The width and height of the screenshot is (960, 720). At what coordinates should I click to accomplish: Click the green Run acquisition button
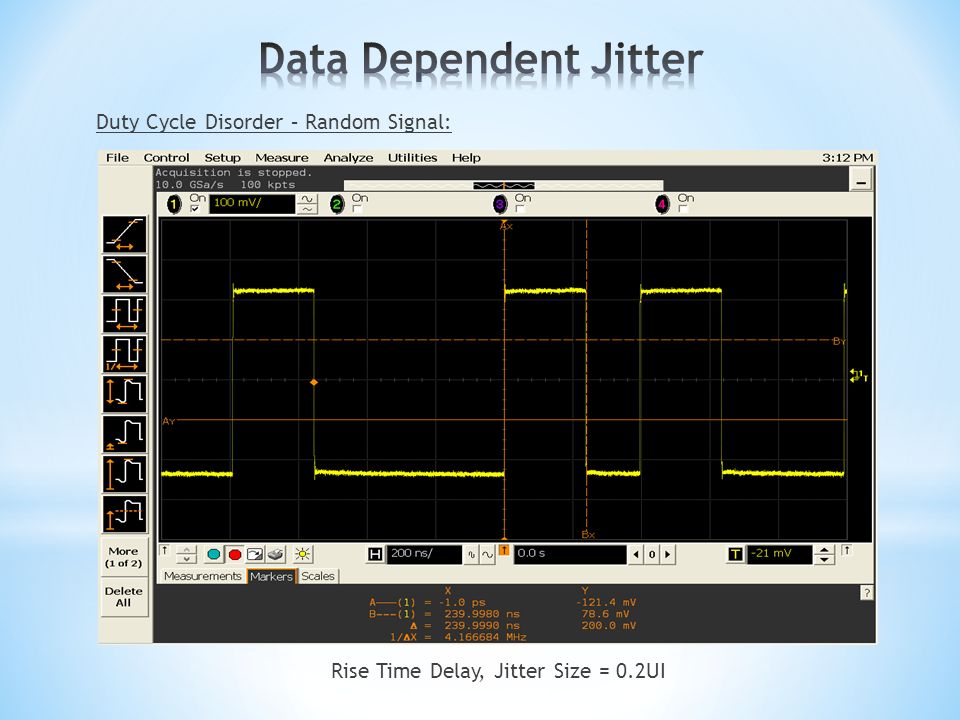214,554
